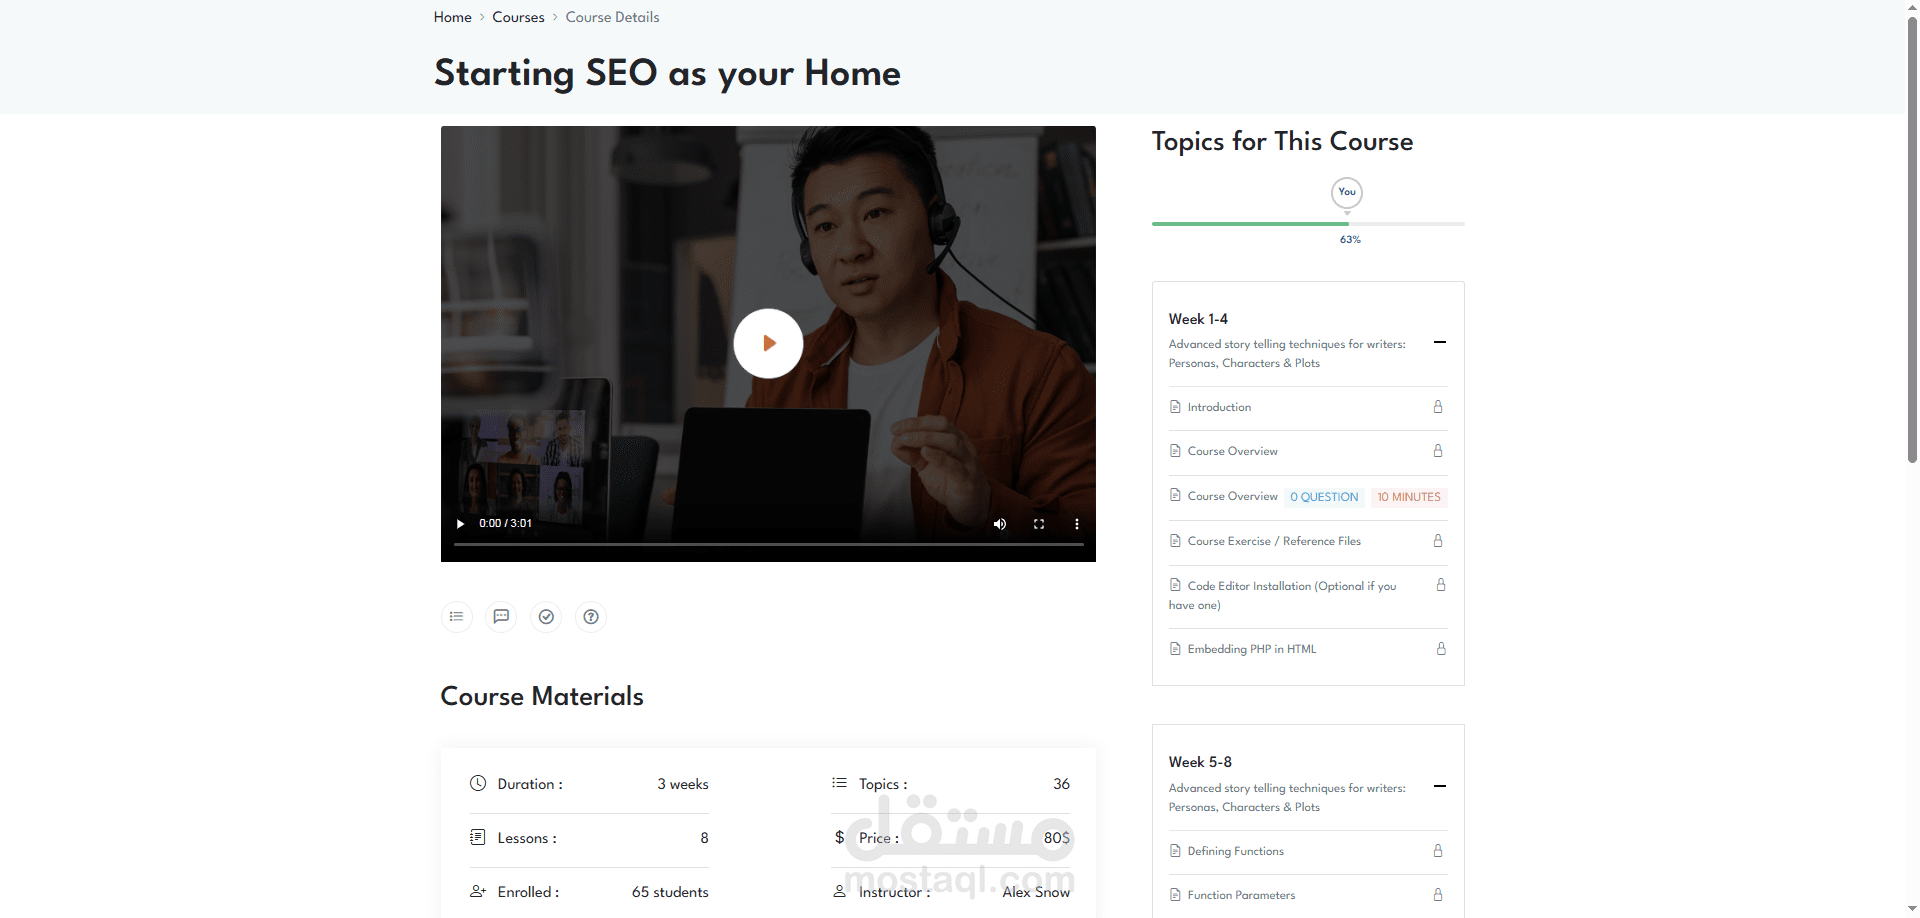Viewport: 1920px width, 918px height.
Task: Click lock icon on Course Exercise row
Action: [x=1438, y=541]
